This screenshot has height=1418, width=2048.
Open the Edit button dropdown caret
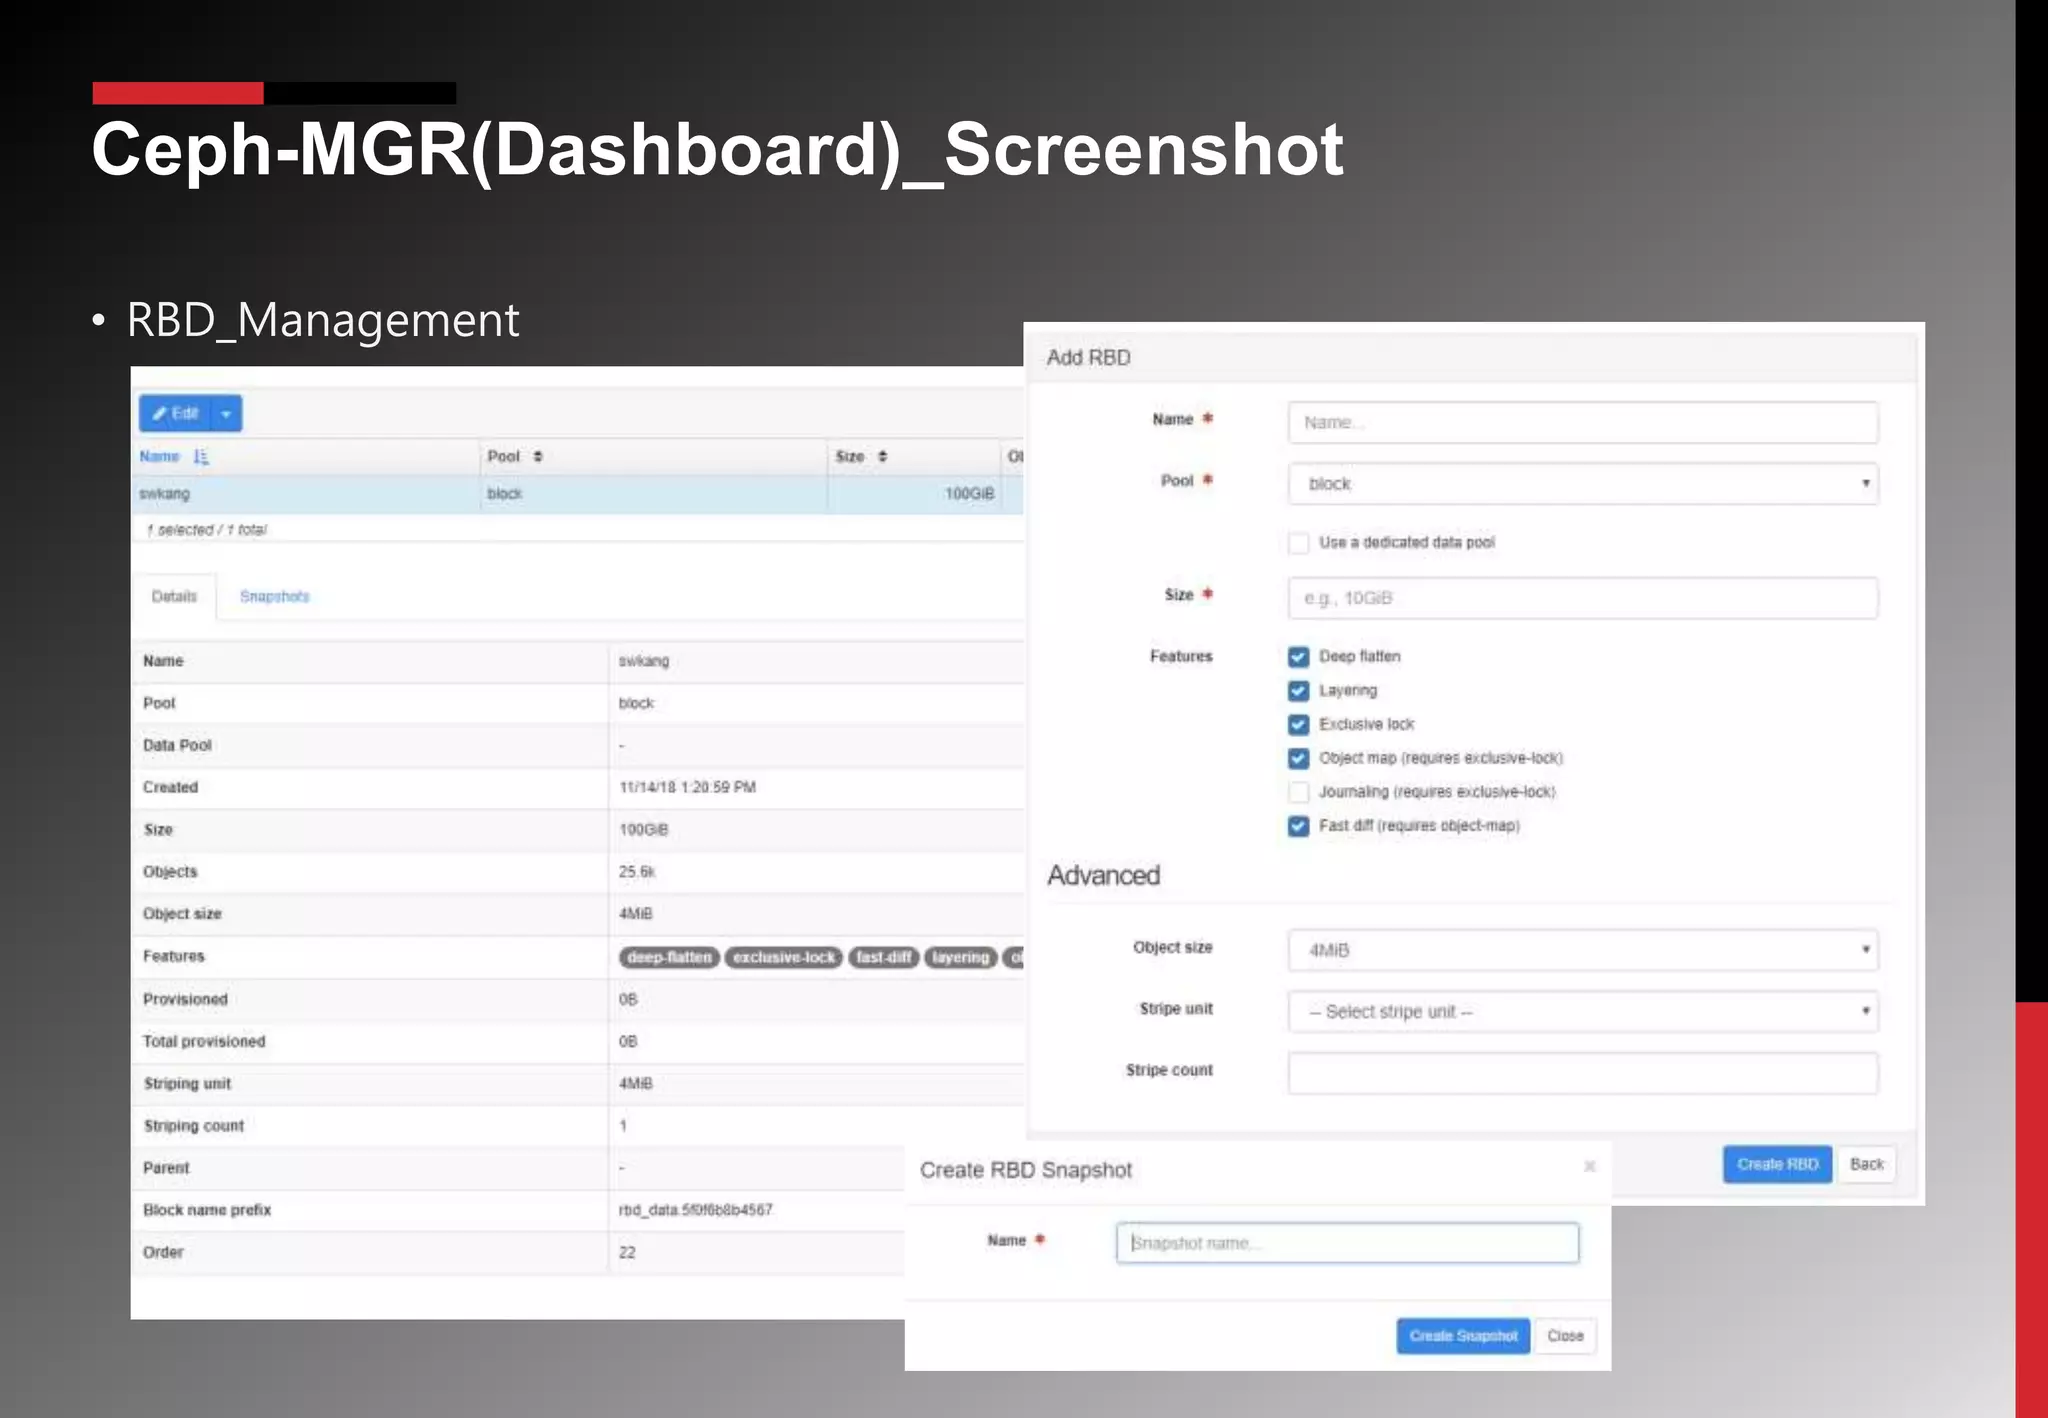coord(226,413)
